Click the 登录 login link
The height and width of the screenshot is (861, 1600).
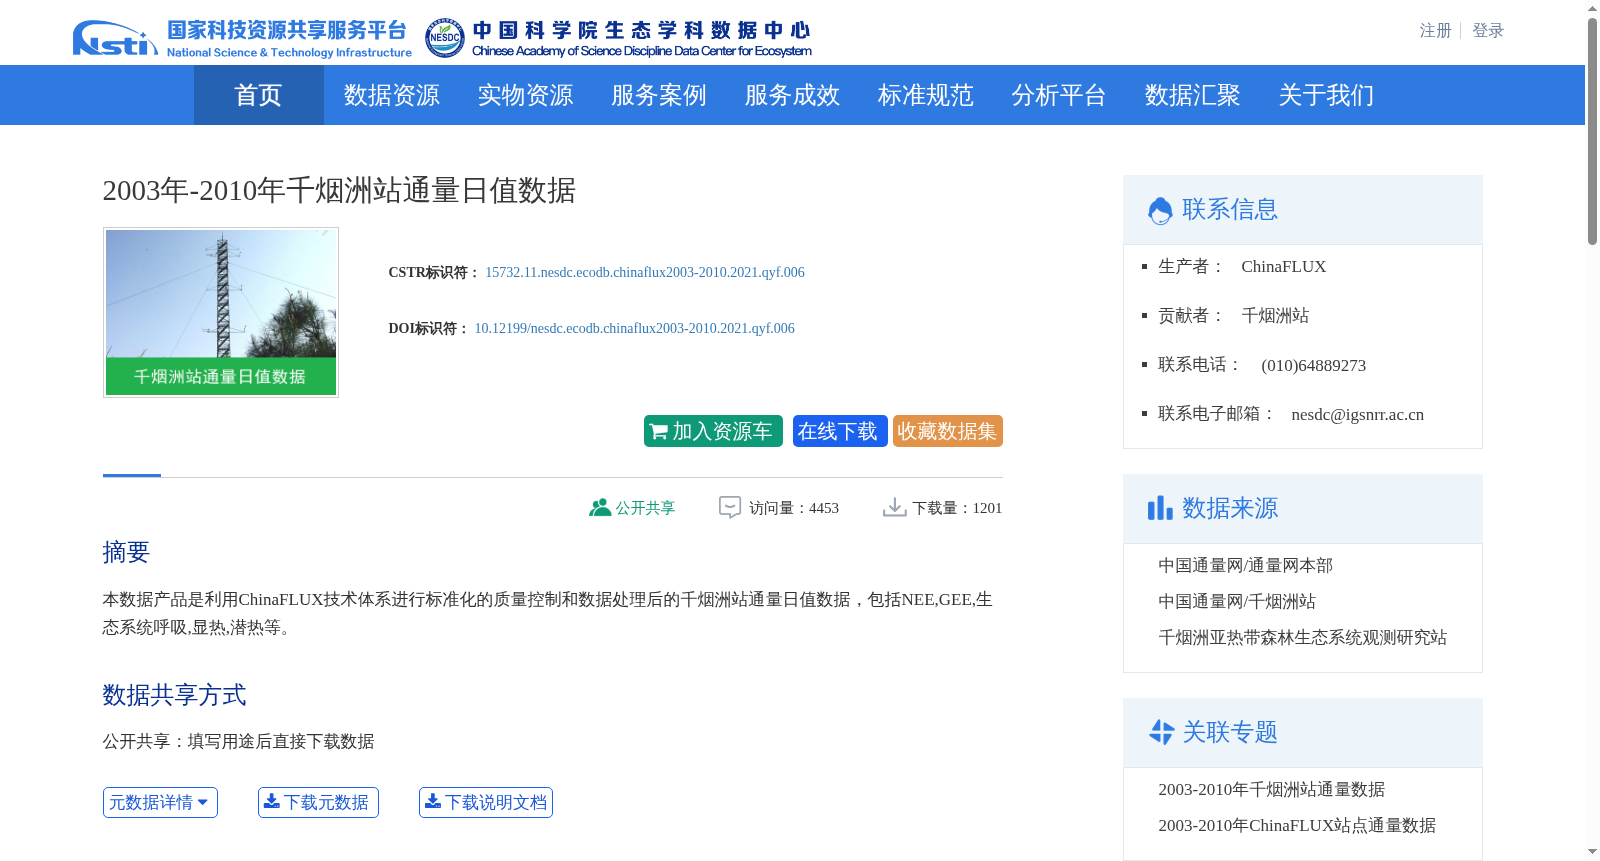click(x=1488, y=31)
